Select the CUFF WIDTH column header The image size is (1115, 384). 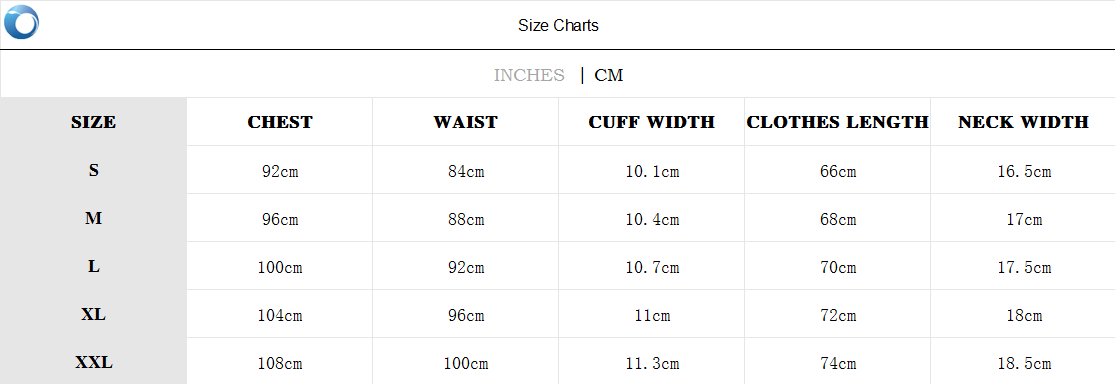[x=651, y=122]
